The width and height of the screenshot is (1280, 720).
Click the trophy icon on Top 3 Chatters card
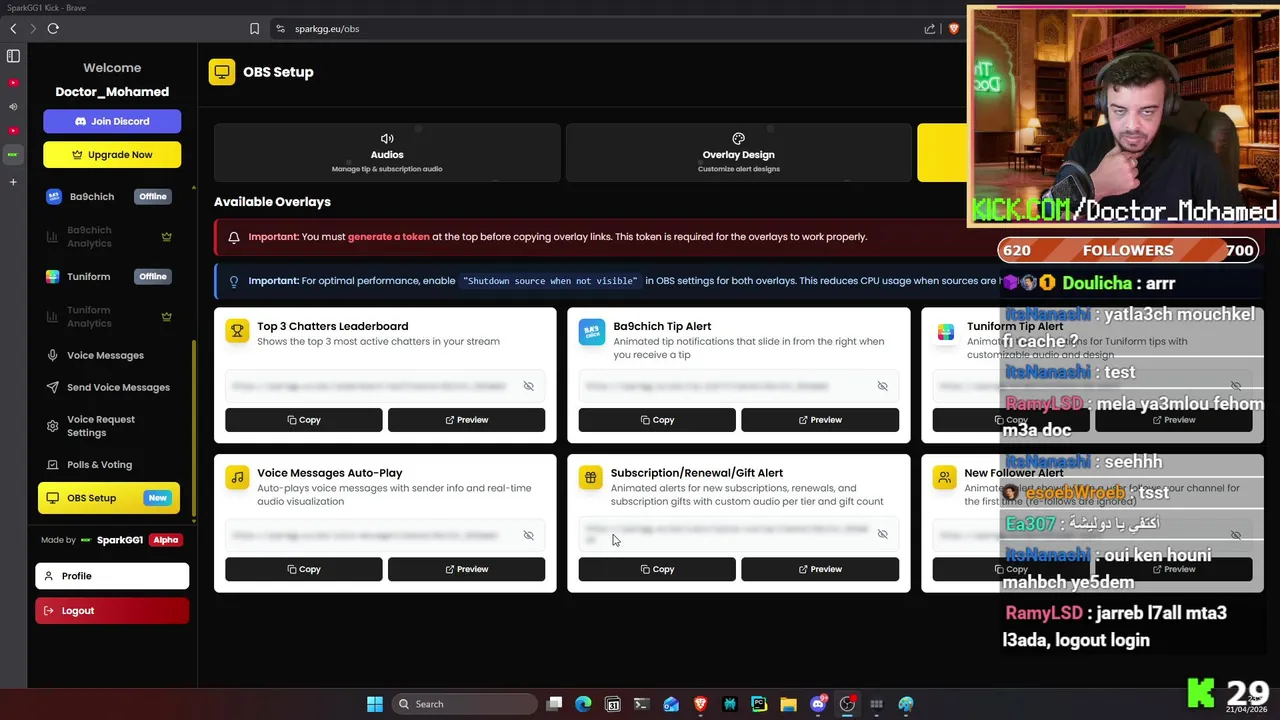tap(237, 331)
